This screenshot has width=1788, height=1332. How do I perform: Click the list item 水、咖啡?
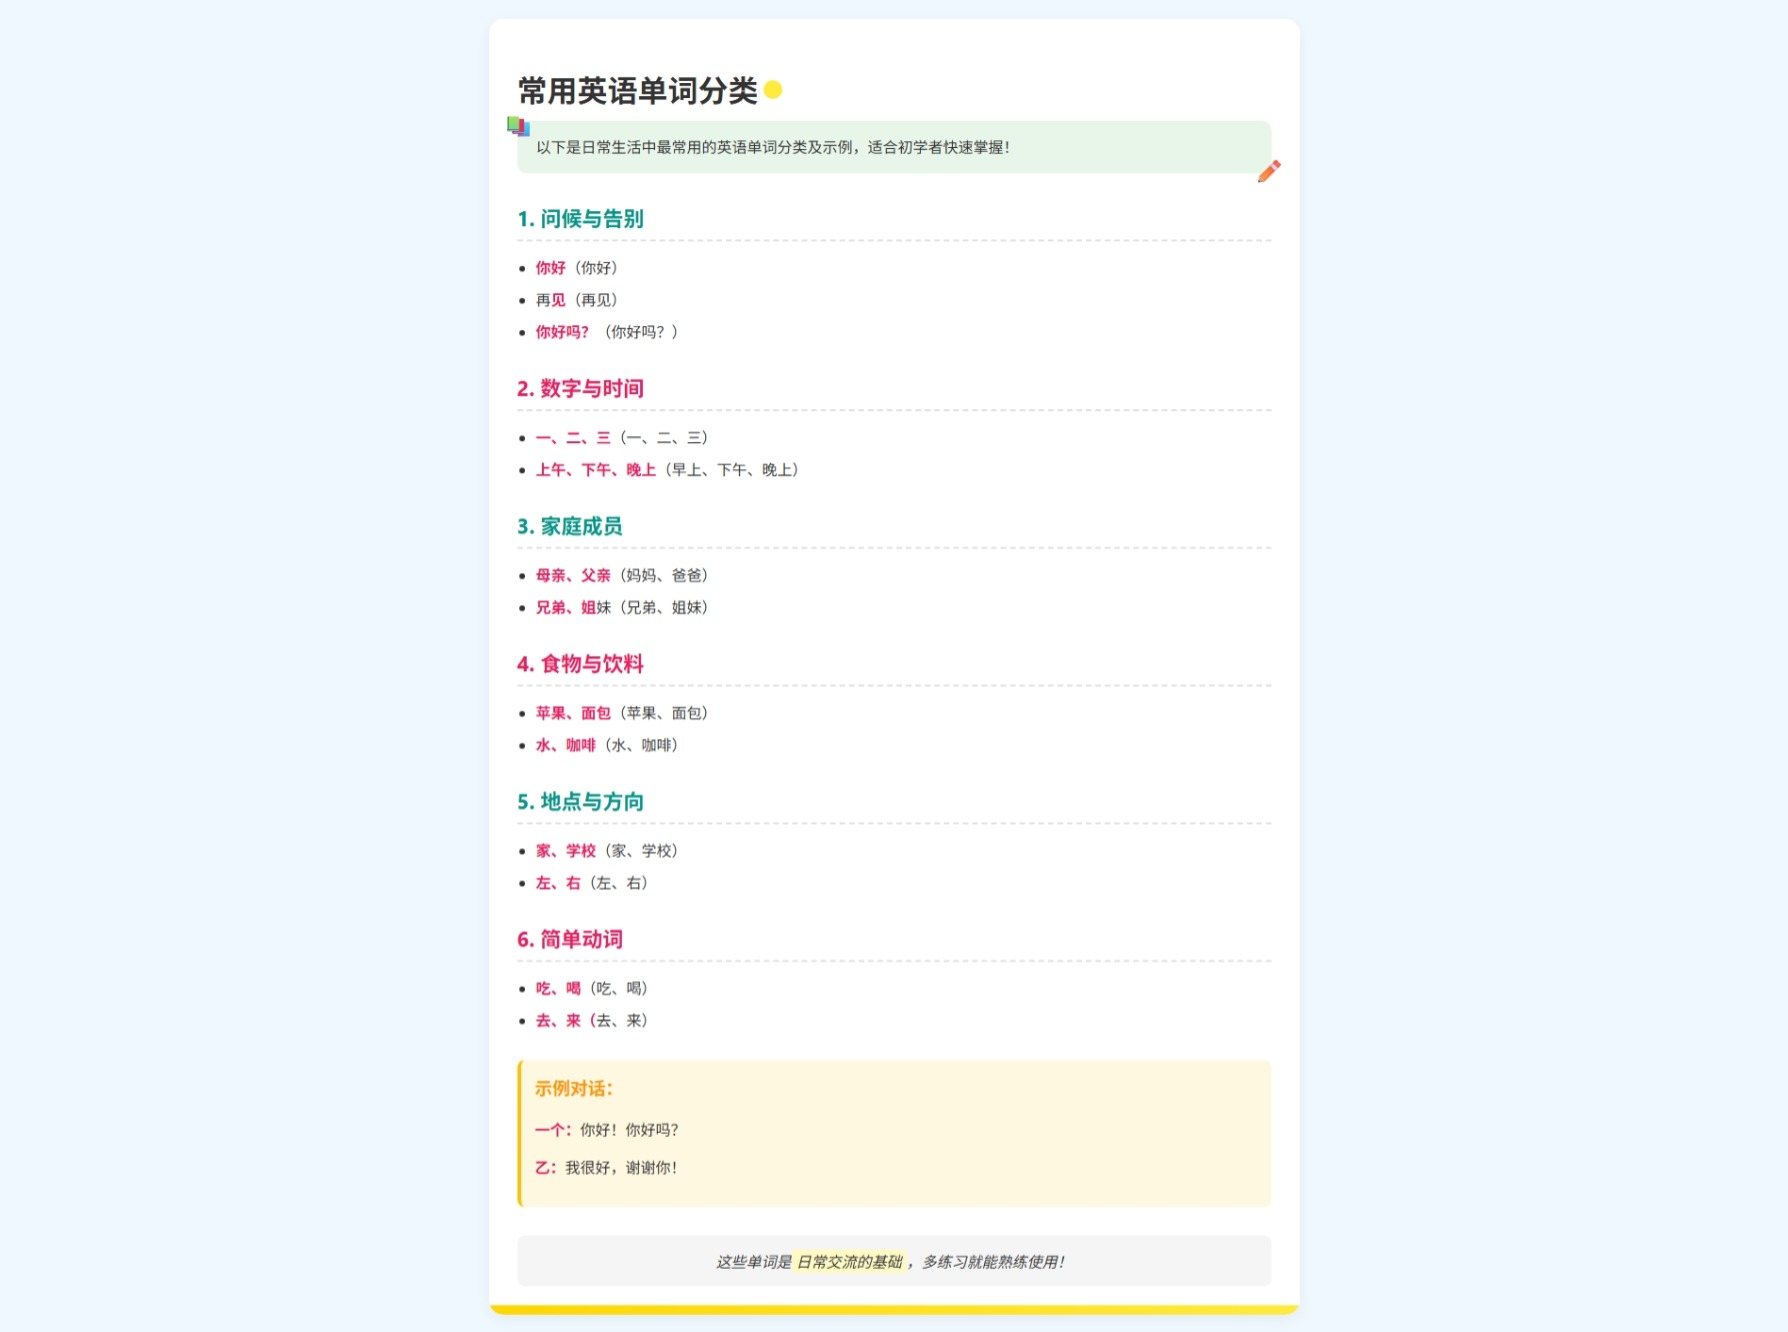click(x=607, y=745)
